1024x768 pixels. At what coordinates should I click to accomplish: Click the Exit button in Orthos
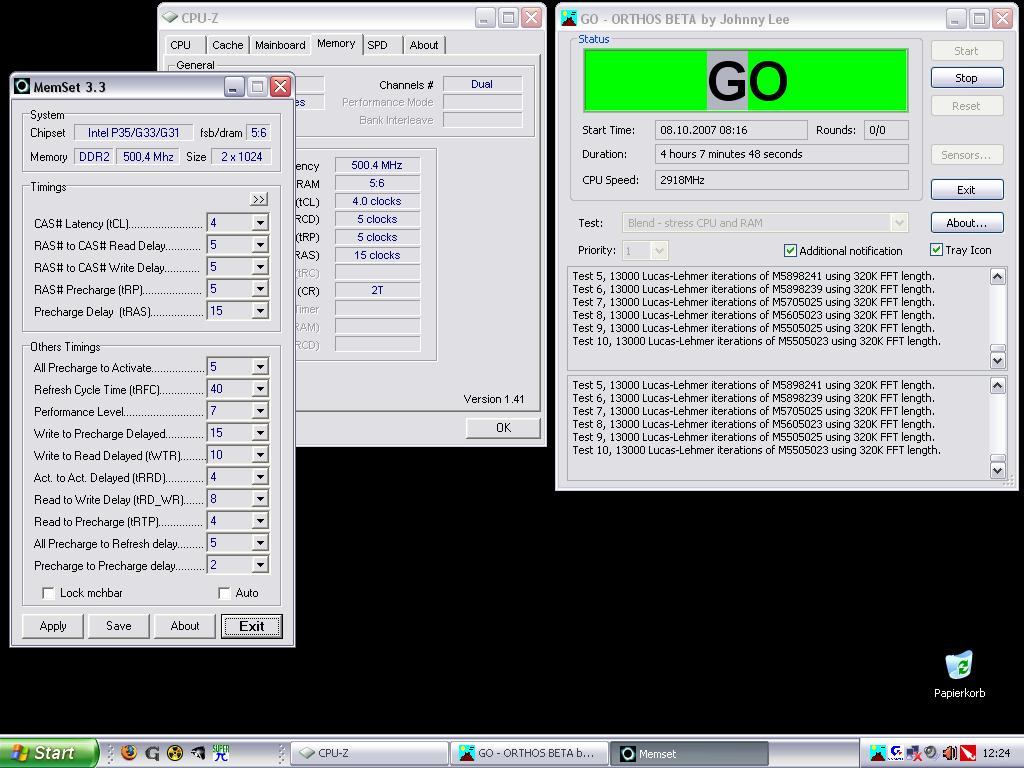[x=967, y=189]
